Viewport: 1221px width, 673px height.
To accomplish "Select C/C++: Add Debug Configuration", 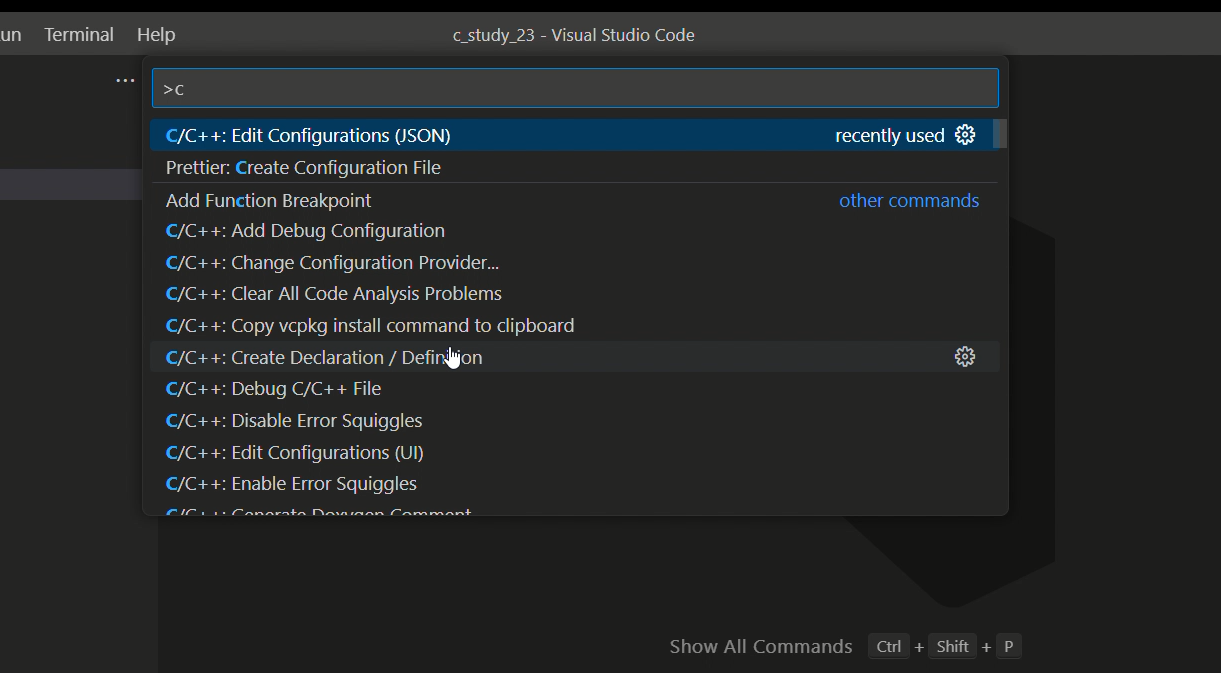I will click(x=575, y=230).
